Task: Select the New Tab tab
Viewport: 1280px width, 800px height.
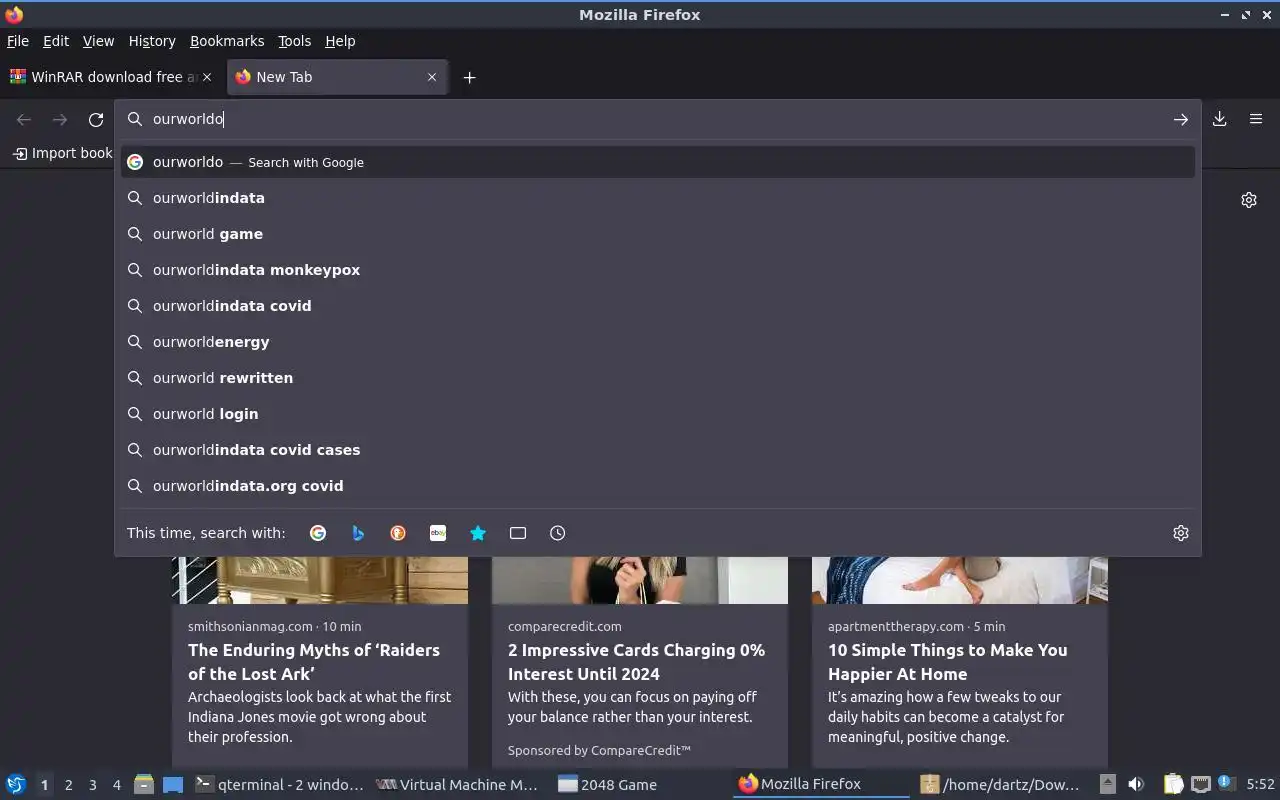Action: pos(337,77)
